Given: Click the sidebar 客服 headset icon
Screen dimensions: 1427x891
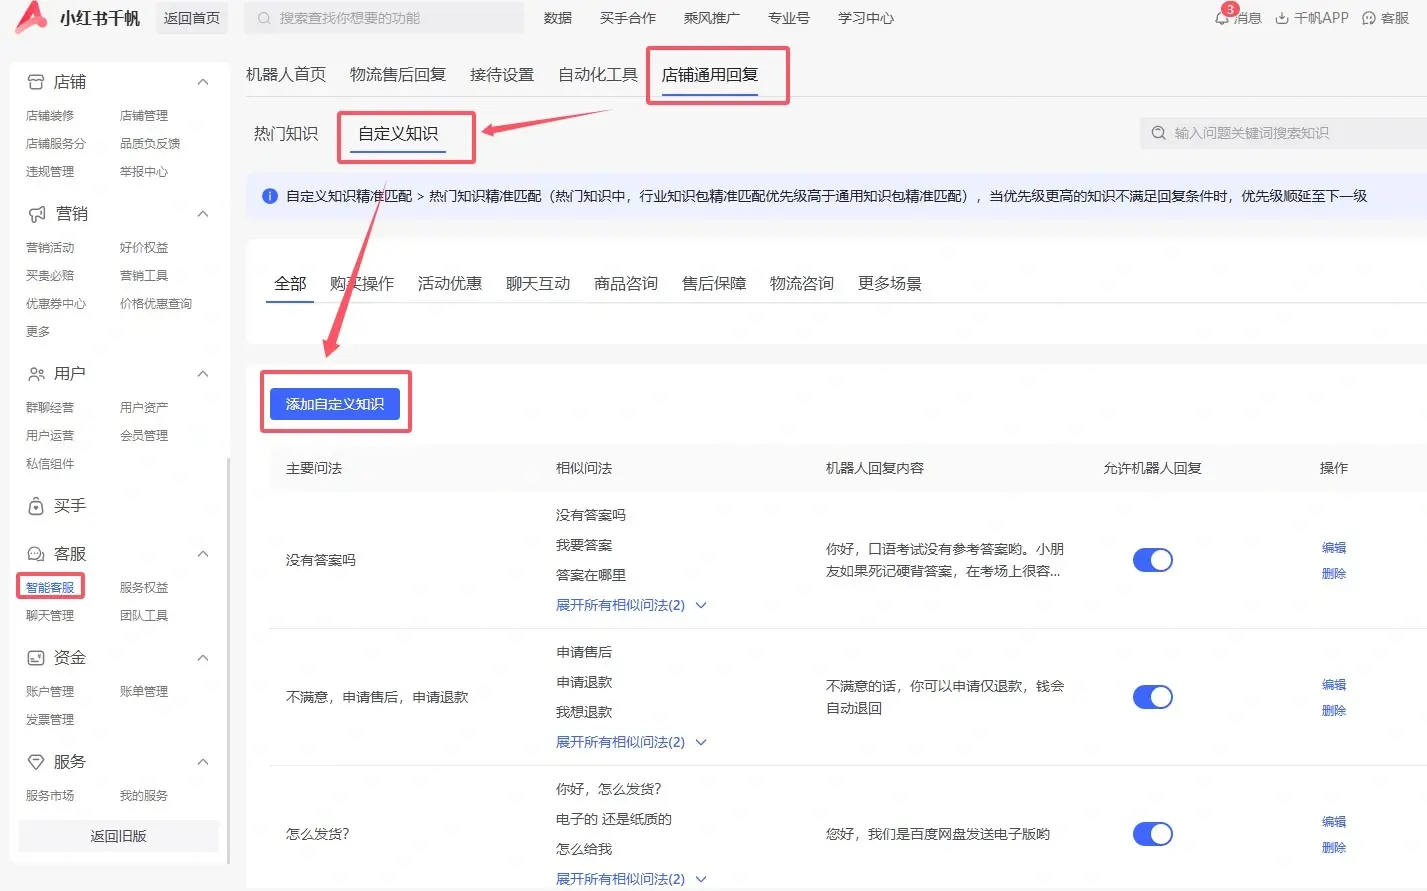Looking at the screenshot, I should click(x=36, y=554).
